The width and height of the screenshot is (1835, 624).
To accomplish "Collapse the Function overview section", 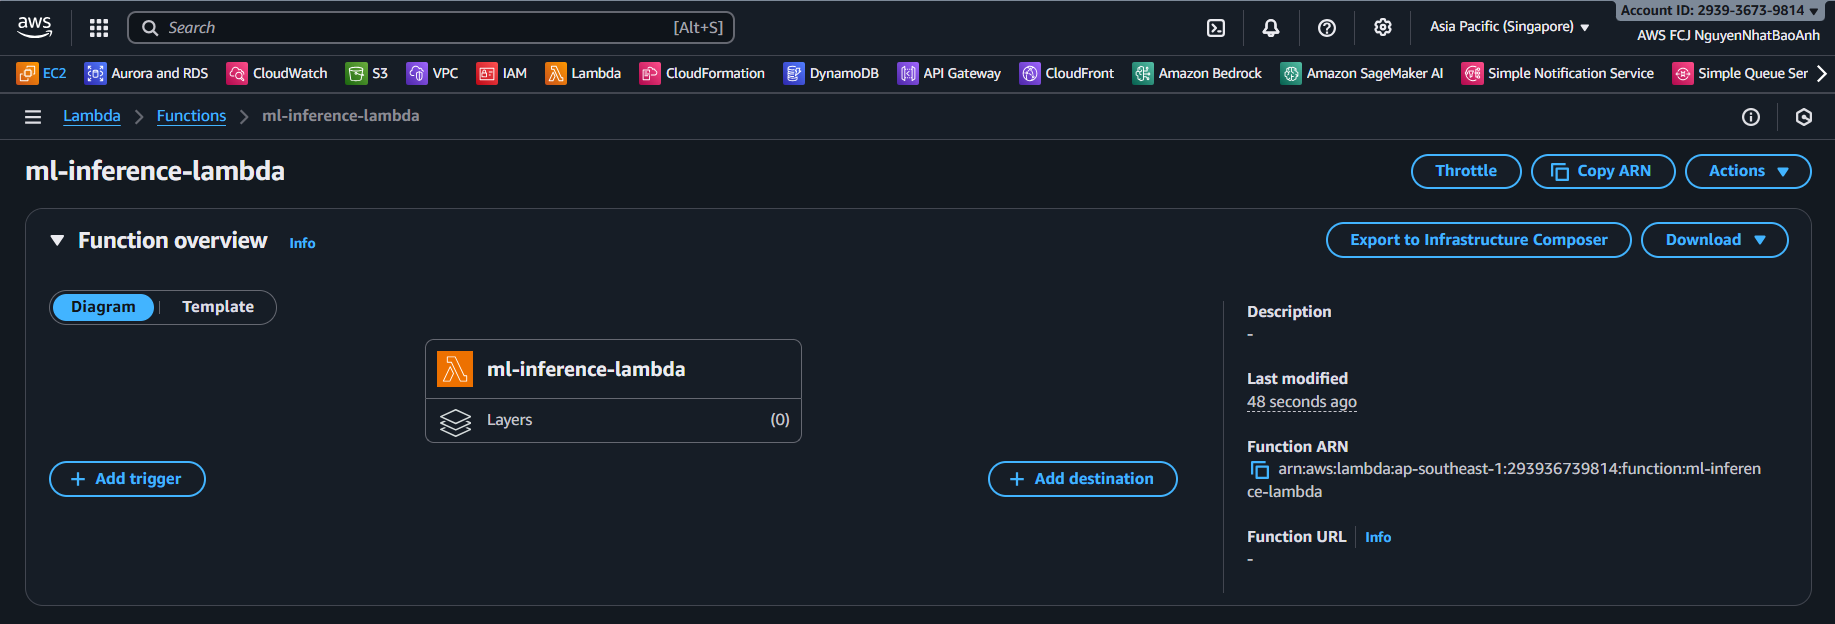I will click(57, 241).
